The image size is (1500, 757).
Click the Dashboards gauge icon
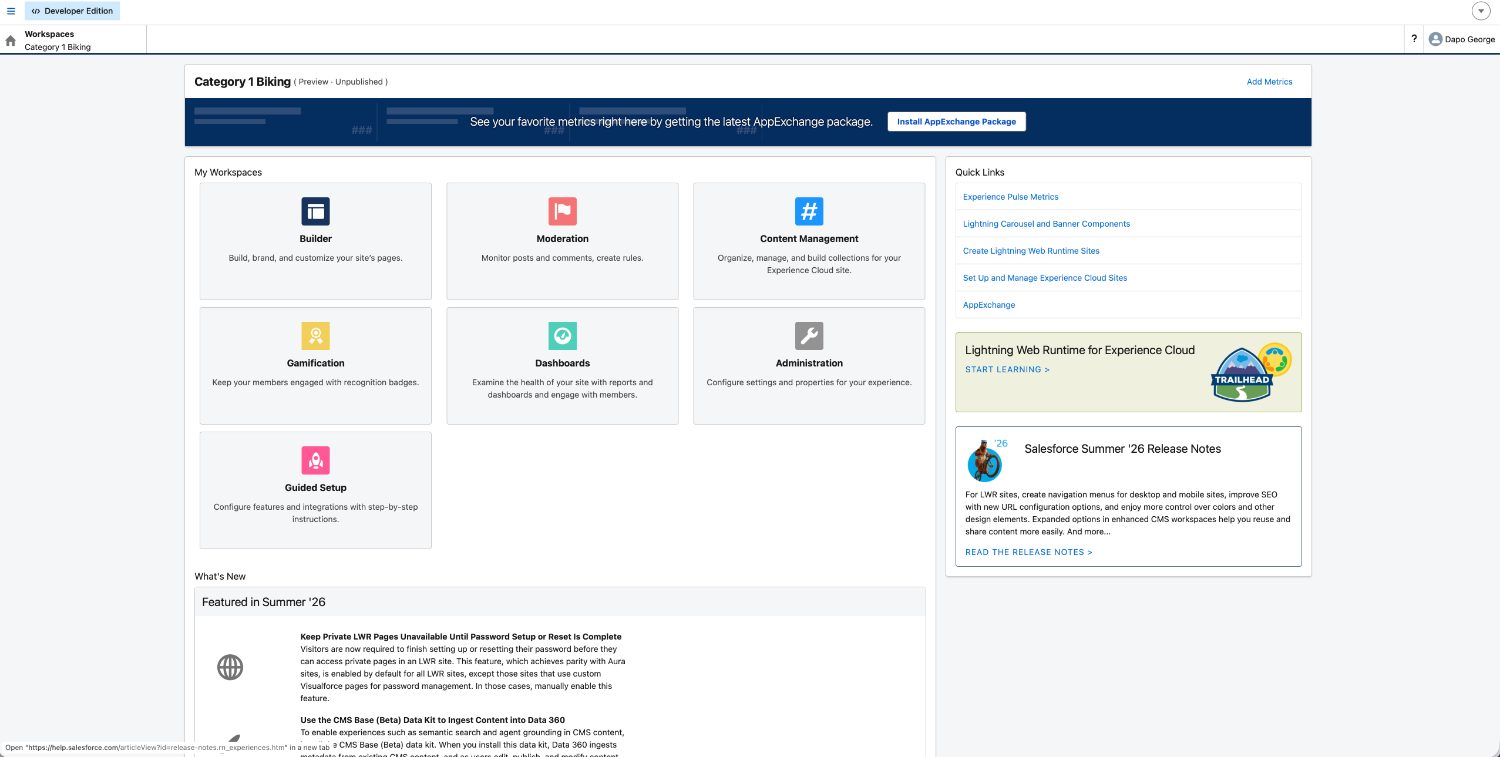pyautogui.click(x=562, y=335)
